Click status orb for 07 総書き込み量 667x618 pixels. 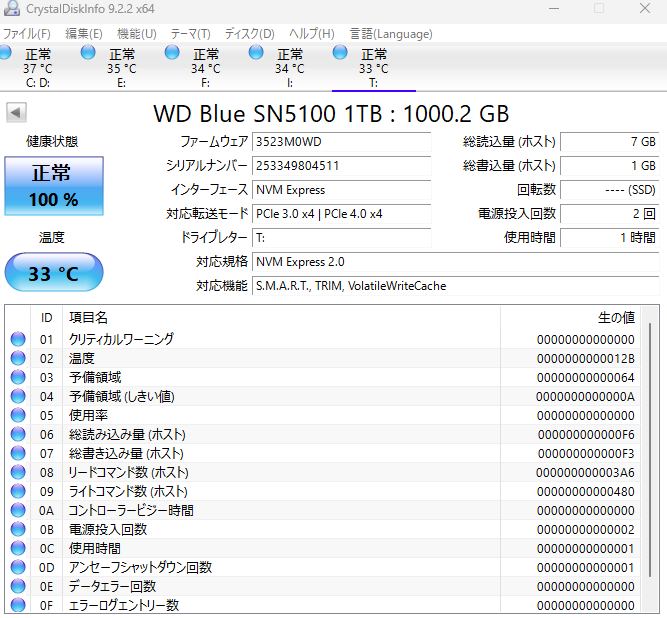point(18,453)
